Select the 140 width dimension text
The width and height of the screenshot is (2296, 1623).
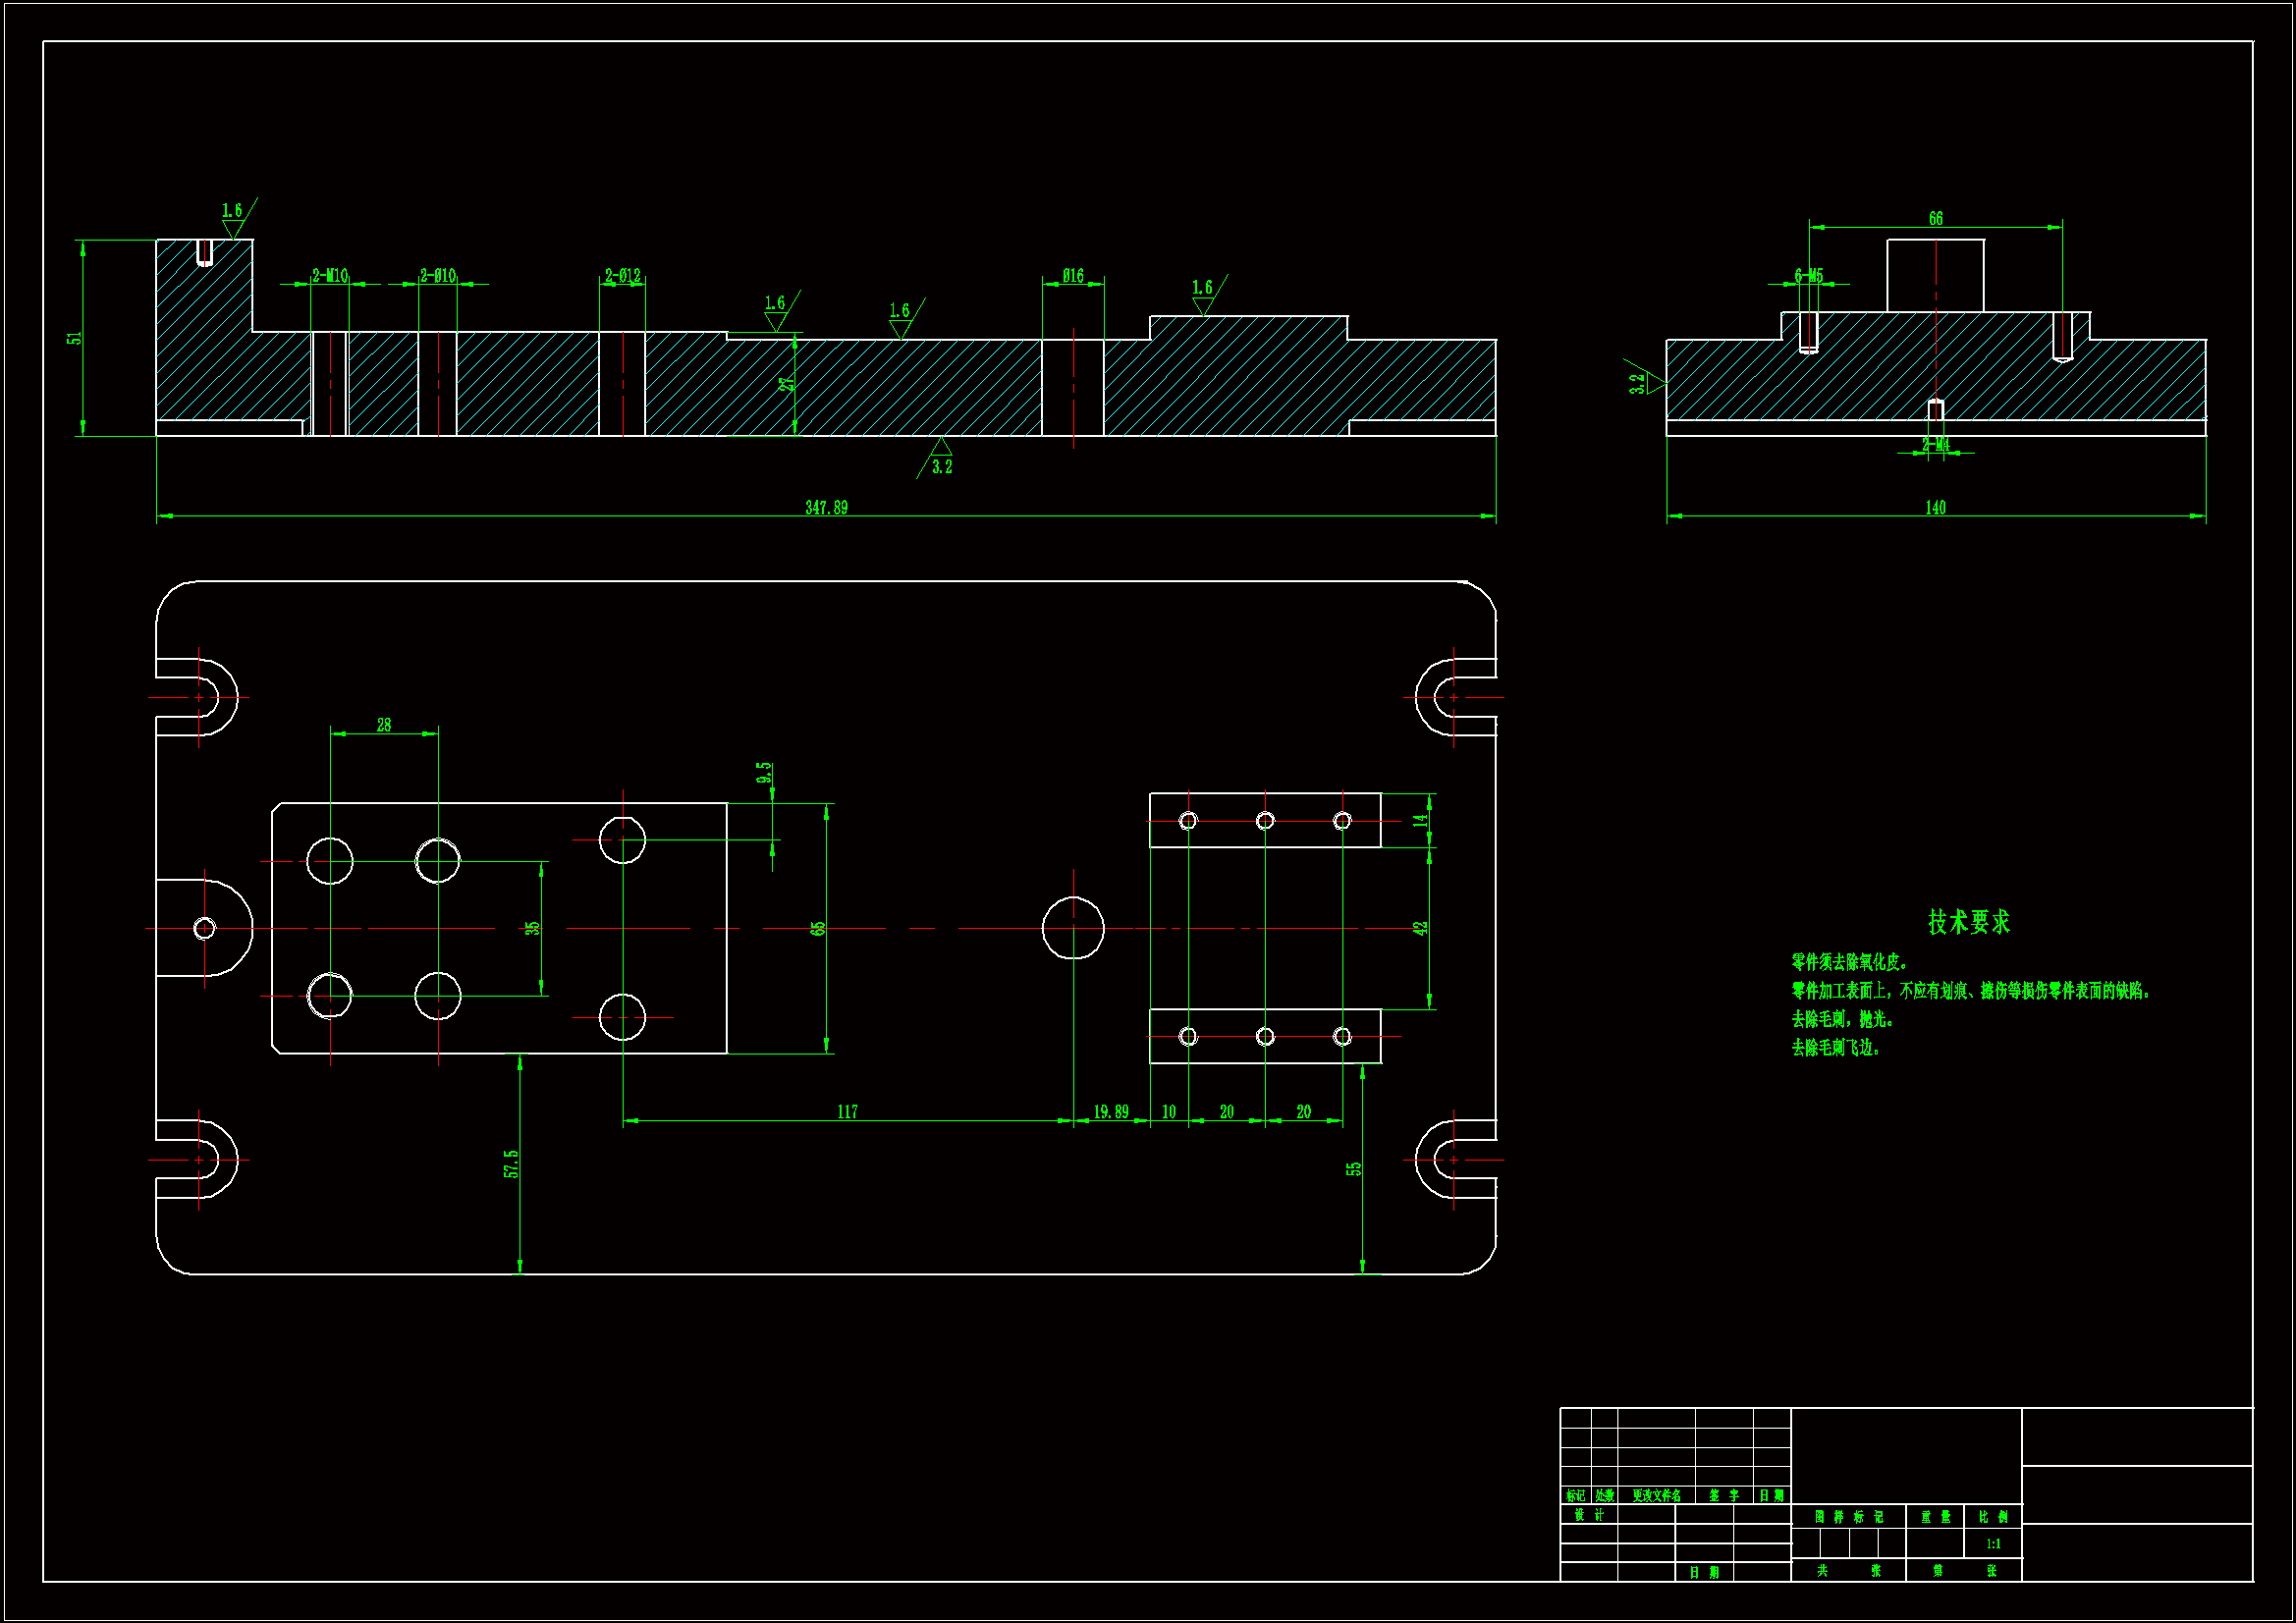(x=1935, y=508)
